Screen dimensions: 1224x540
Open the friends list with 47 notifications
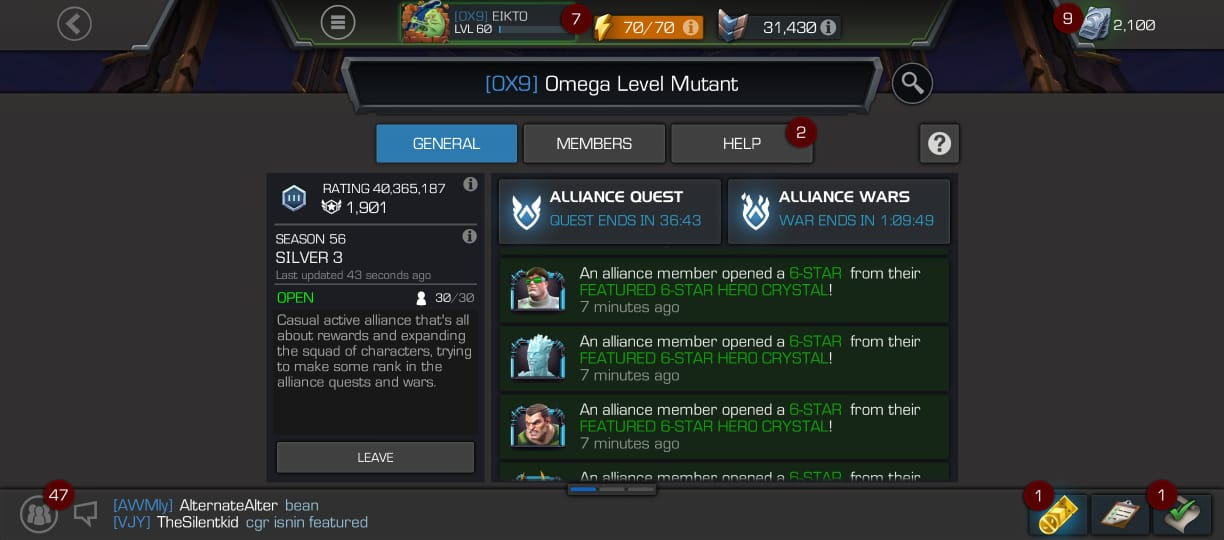(x=39, y=514)
